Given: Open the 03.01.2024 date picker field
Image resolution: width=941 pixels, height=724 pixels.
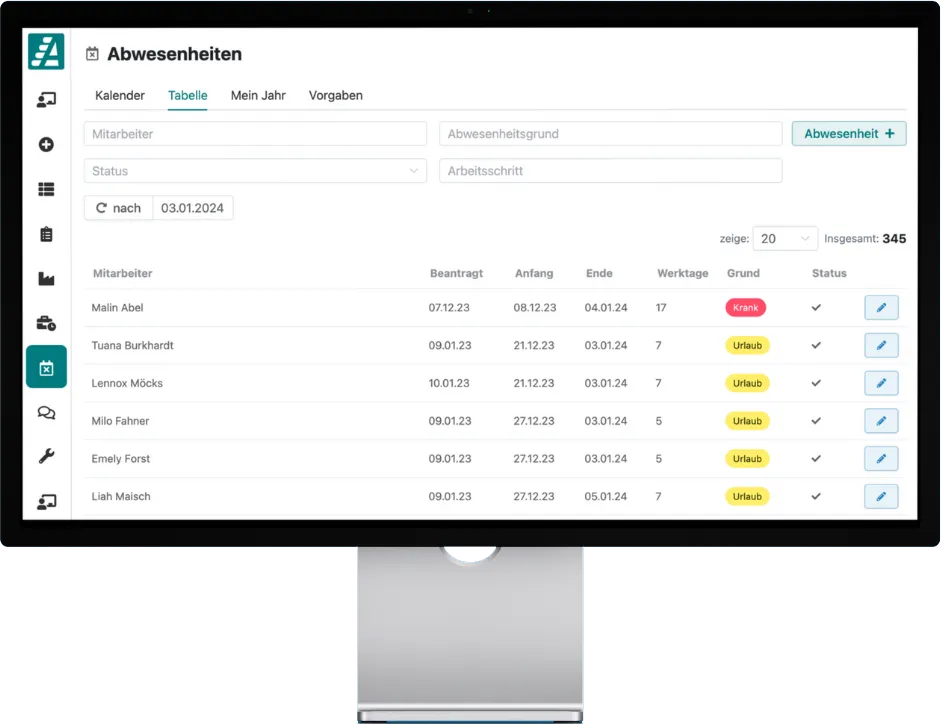Looking at the screenshot, I should click(193, 208).
